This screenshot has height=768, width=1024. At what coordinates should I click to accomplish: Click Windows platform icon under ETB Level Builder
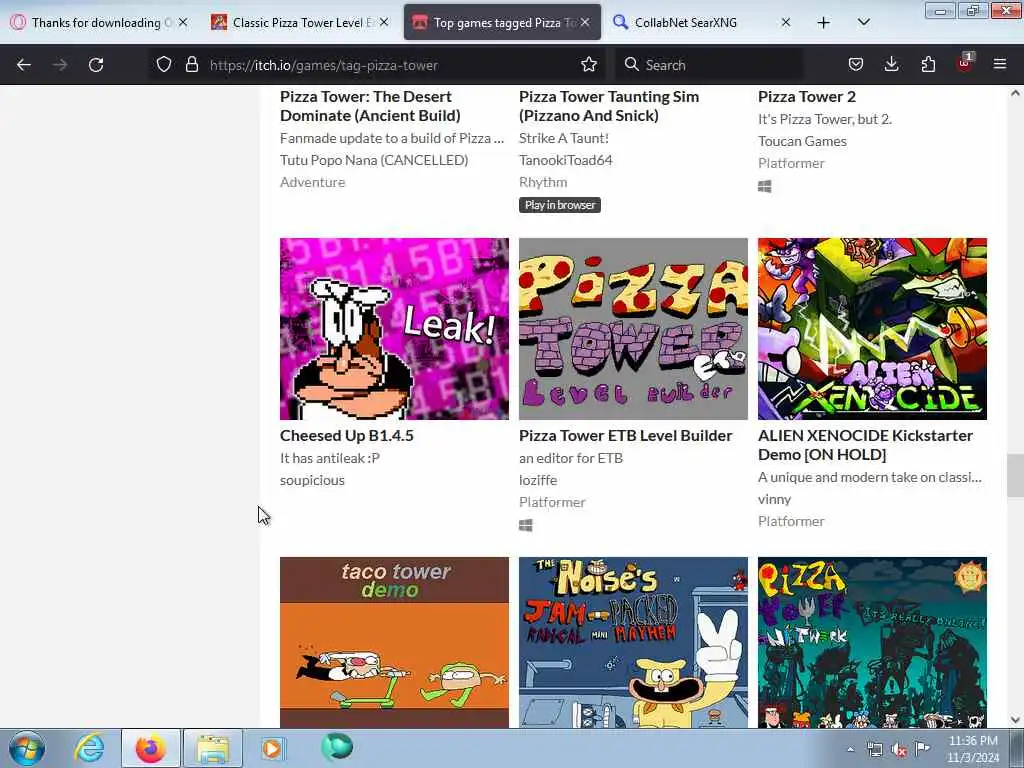pos(526,525)
